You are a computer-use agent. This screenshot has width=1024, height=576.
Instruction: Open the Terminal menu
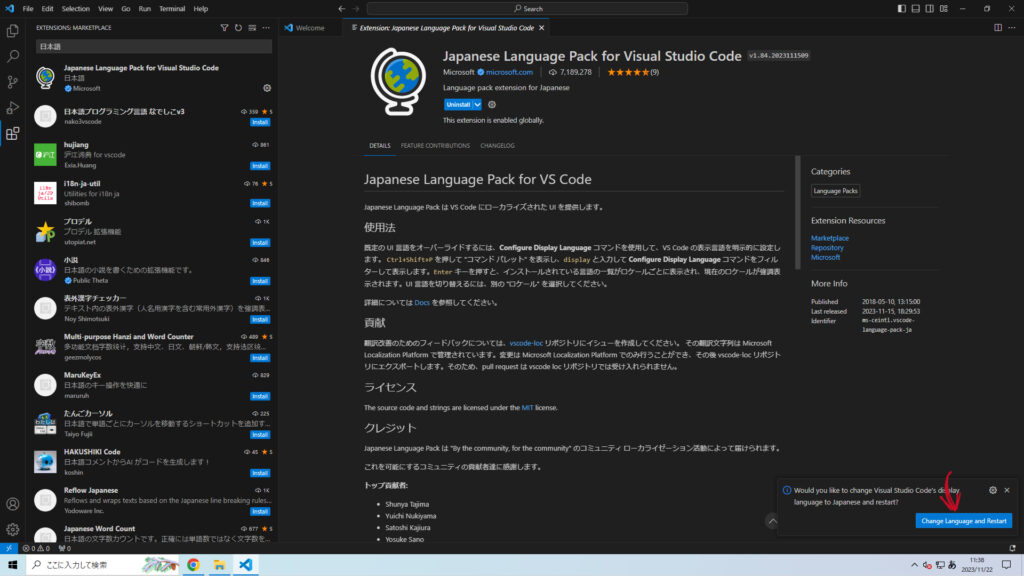(172, 8)
